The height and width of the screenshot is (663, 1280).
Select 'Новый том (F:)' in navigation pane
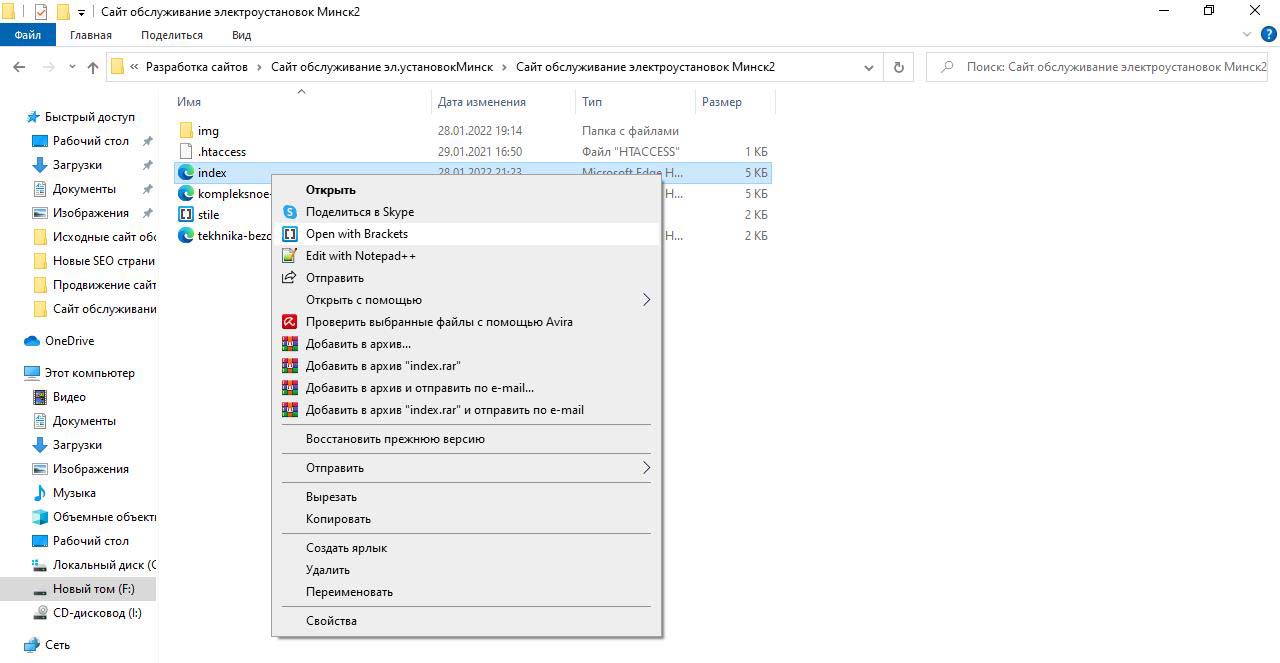(x=93, y=589)
